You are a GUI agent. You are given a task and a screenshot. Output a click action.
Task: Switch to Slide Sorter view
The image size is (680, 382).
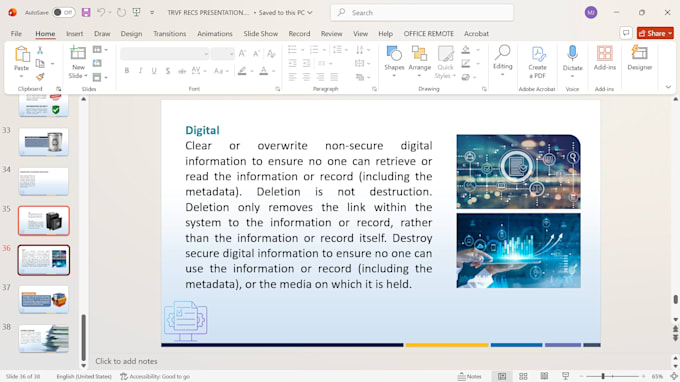(523, 376)
